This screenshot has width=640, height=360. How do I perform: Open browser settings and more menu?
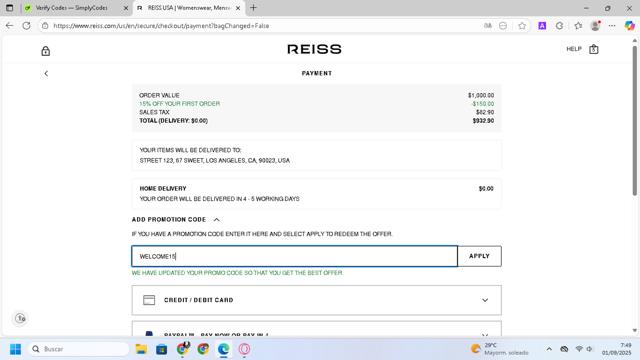click(x=612, y=26)
